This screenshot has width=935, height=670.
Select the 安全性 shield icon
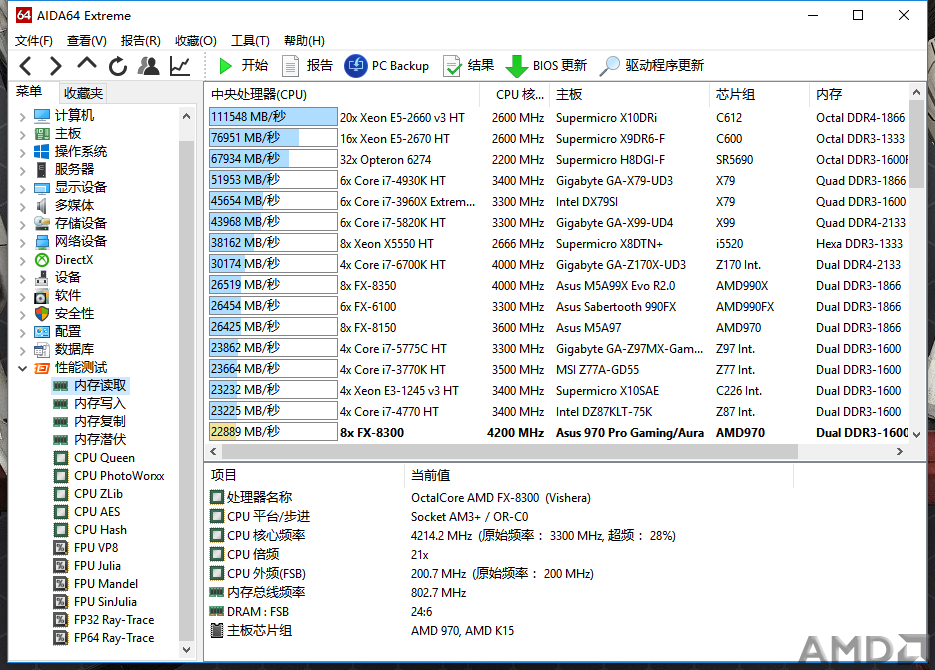pyautogui.click(x=42, y=314)
